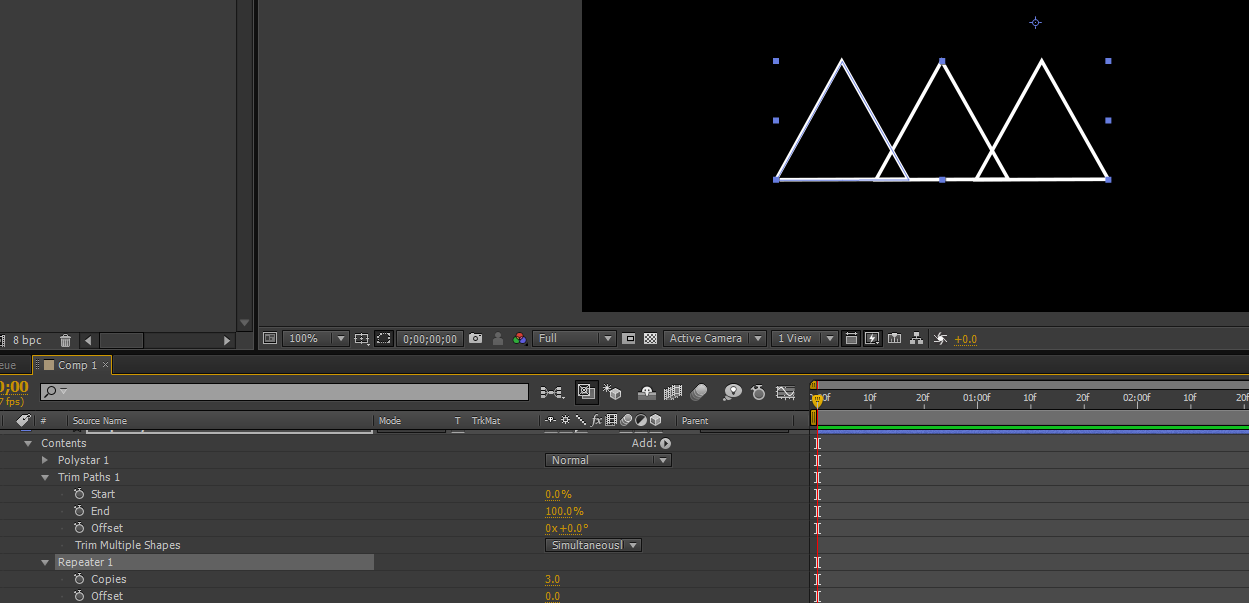Toggle the Motion Blur enable switch

tap(699, 393)
